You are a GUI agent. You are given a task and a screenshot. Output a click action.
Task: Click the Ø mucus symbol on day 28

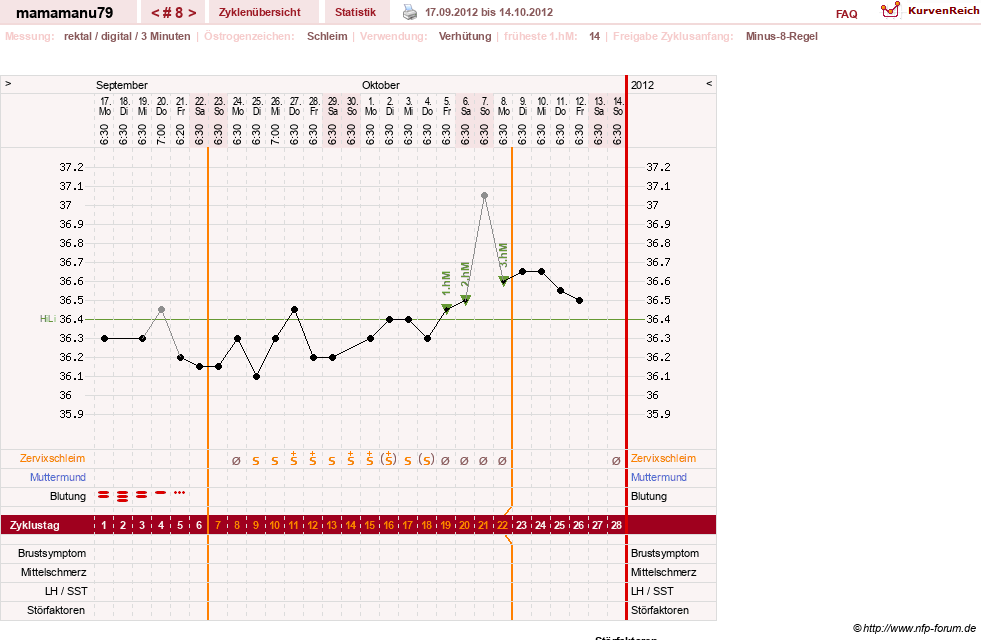616,461
